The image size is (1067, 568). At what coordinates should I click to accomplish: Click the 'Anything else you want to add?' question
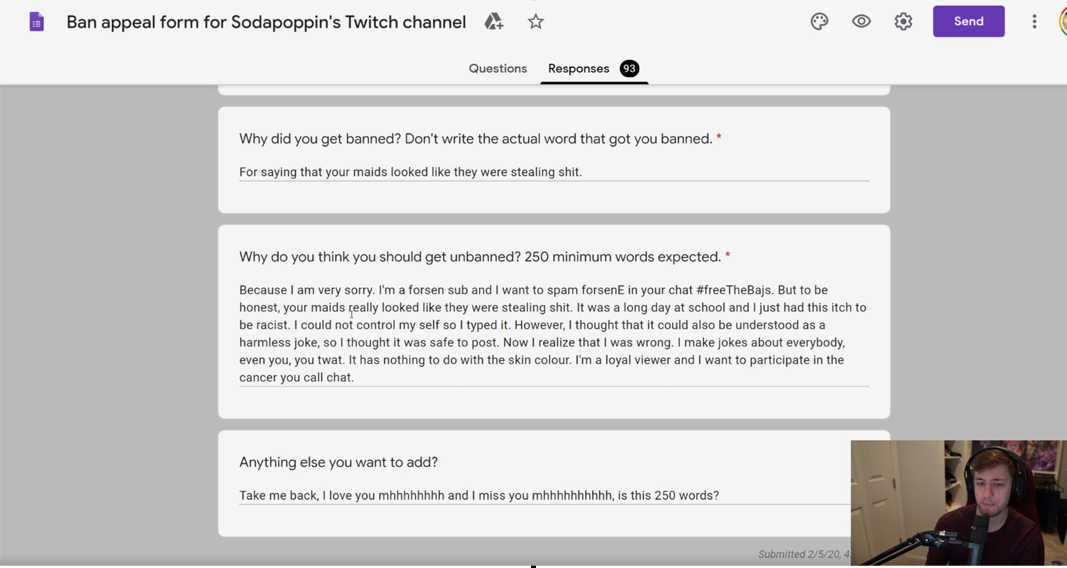pyautogui.click(x=338, y=463)
